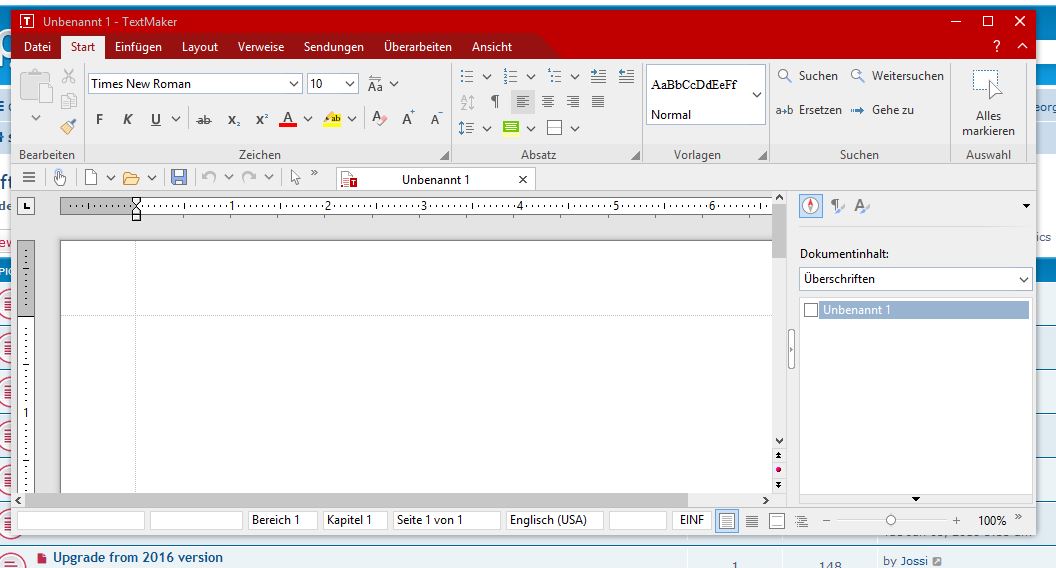Click the Englisch (USA) language field
The width and height of the screenshot is (1056, 568).
(x=554, y=520)
